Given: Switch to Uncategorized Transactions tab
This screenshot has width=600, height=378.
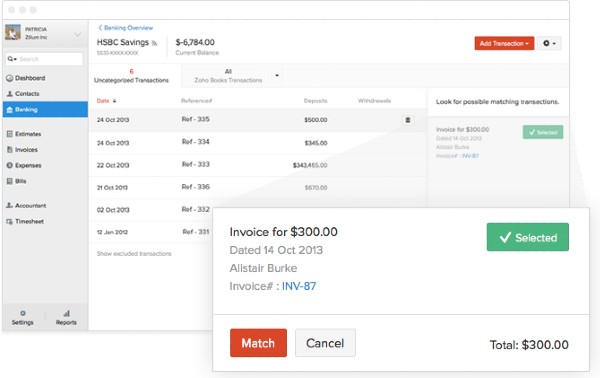Looking at the screenshot, I should [x=131, y=76].
